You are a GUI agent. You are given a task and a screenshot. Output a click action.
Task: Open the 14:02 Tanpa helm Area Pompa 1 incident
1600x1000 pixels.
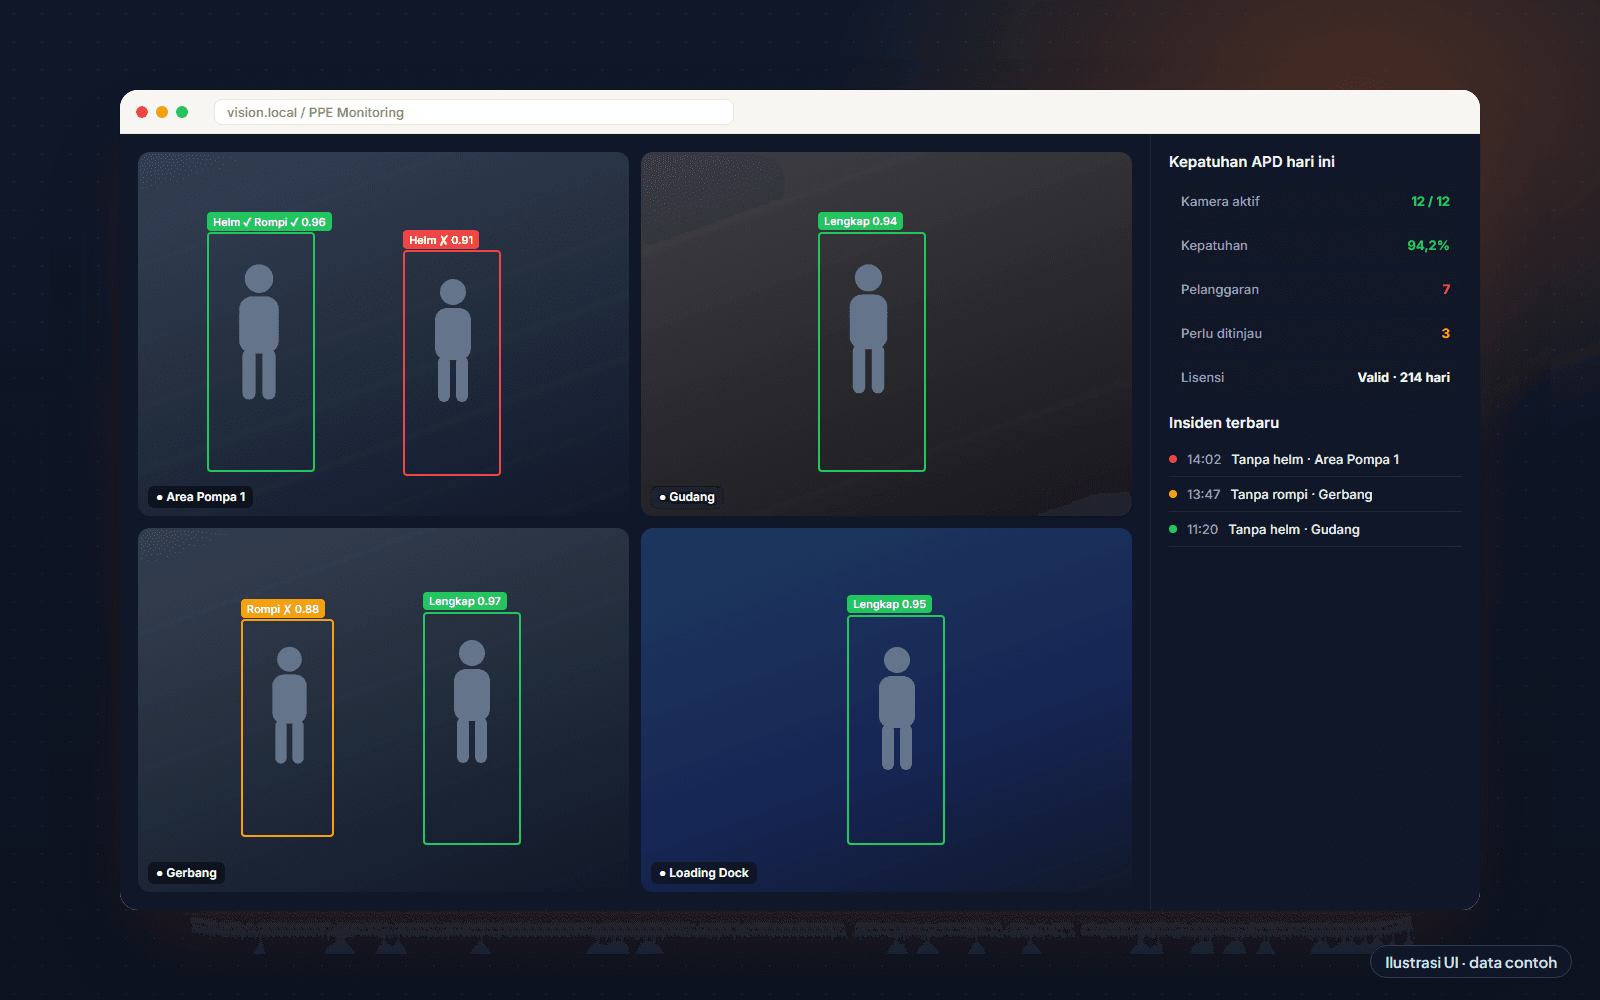(1315, 459)
